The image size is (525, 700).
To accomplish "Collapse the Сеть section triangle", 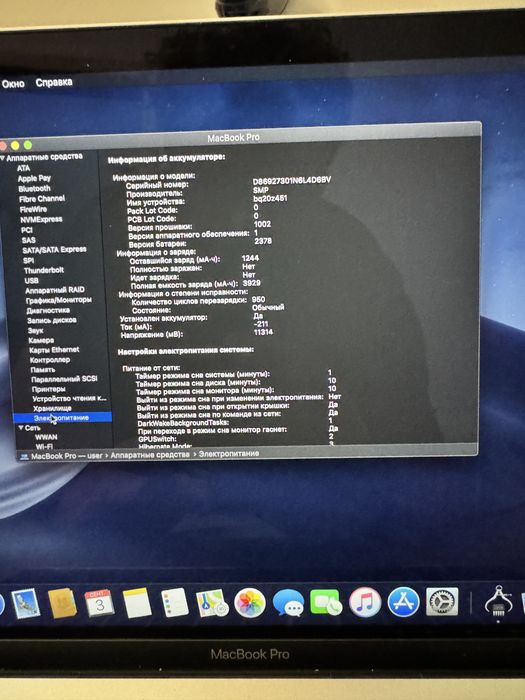I will coord(21,428).
